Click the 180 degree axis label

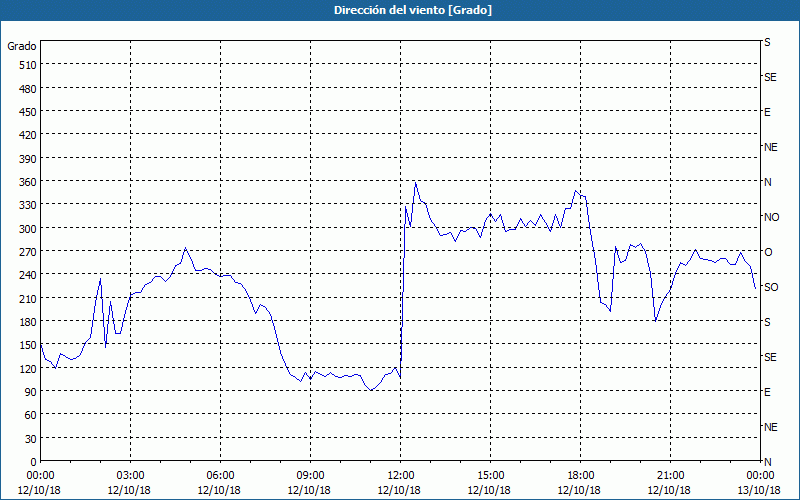pos(29,322)
